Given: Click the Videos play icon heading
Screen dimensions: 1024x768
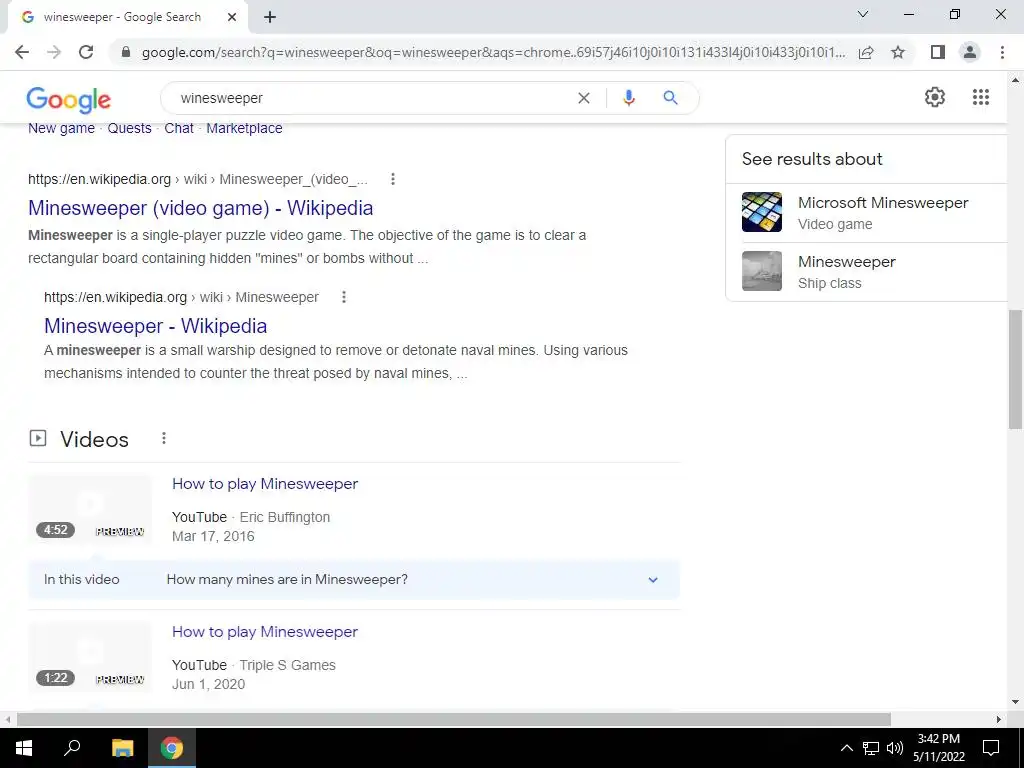Looking at the screenshot, I should [x=38, y=438].
